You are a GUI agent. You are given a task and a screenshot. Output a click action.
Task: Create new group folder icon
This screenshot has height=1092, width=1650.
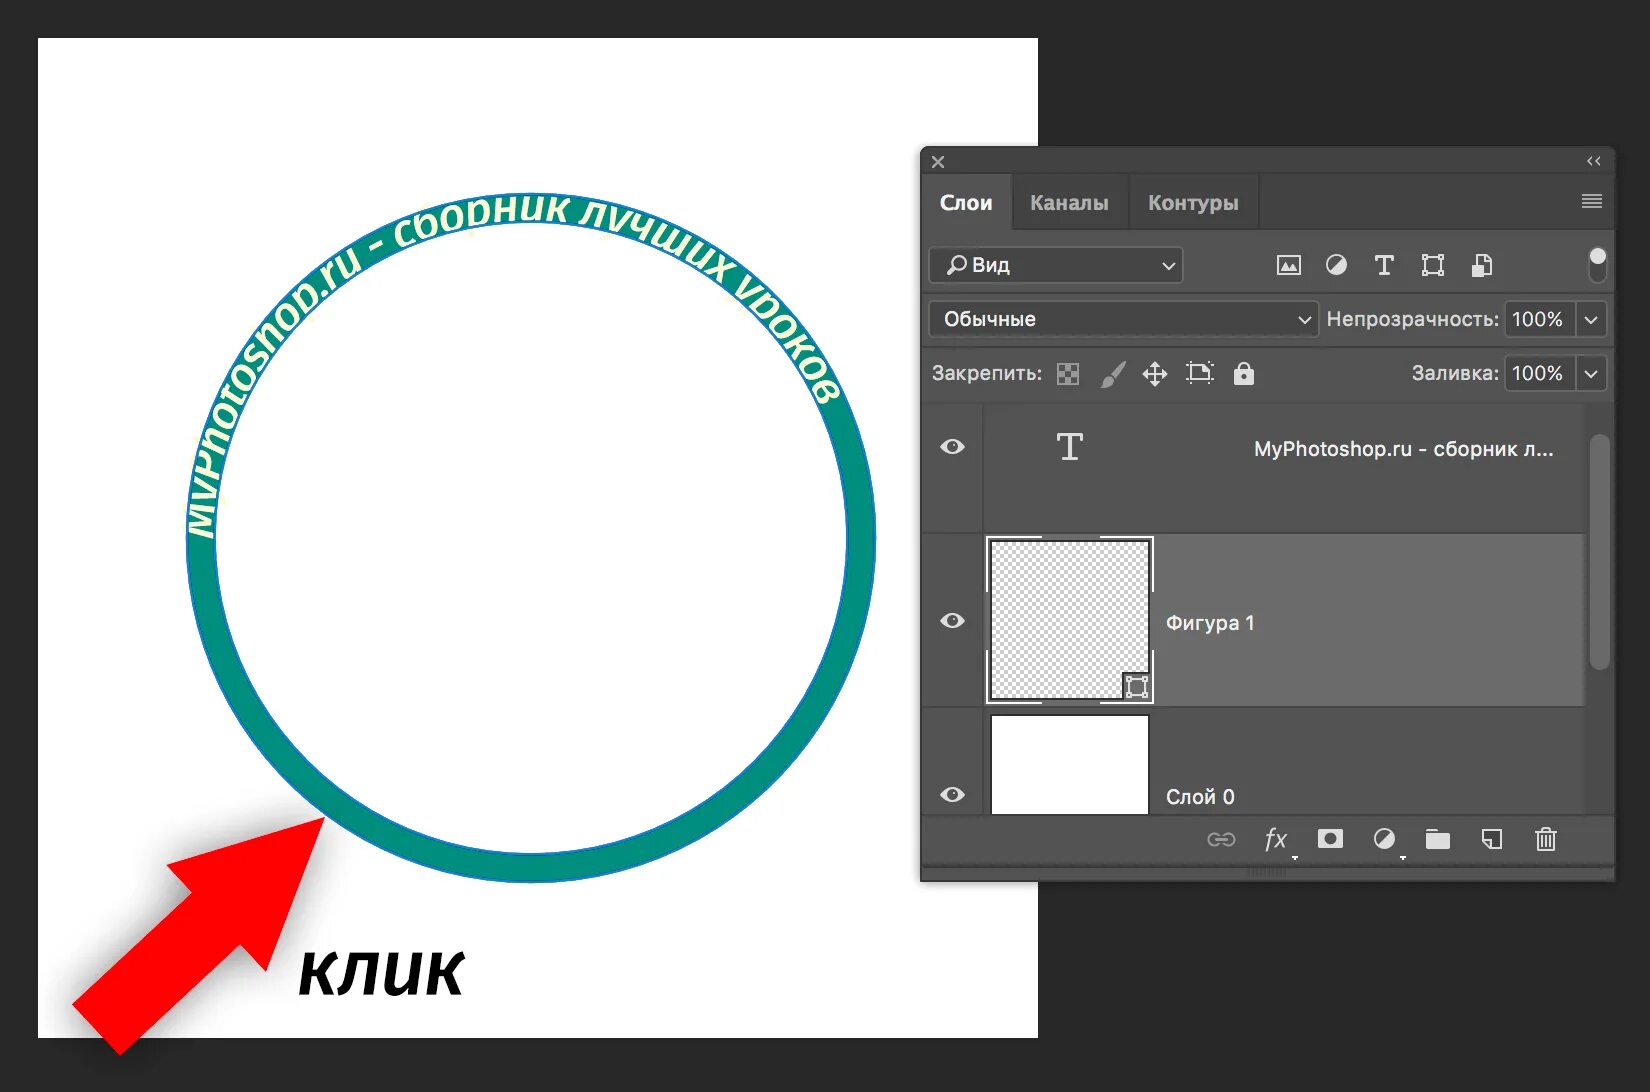[1438, 839]
